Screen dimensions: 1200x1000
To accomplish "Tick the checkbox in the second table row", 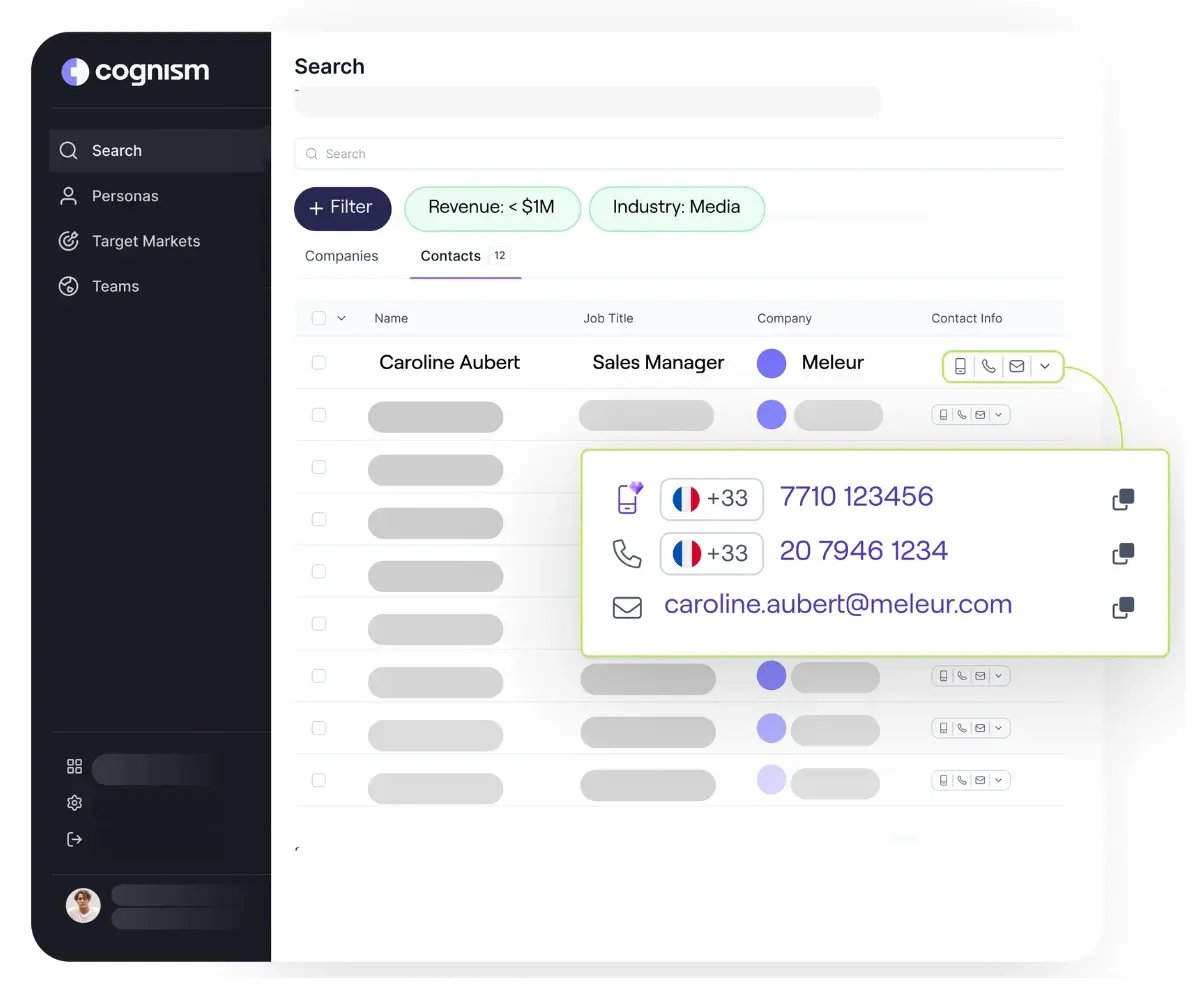I will pos(319,415).
